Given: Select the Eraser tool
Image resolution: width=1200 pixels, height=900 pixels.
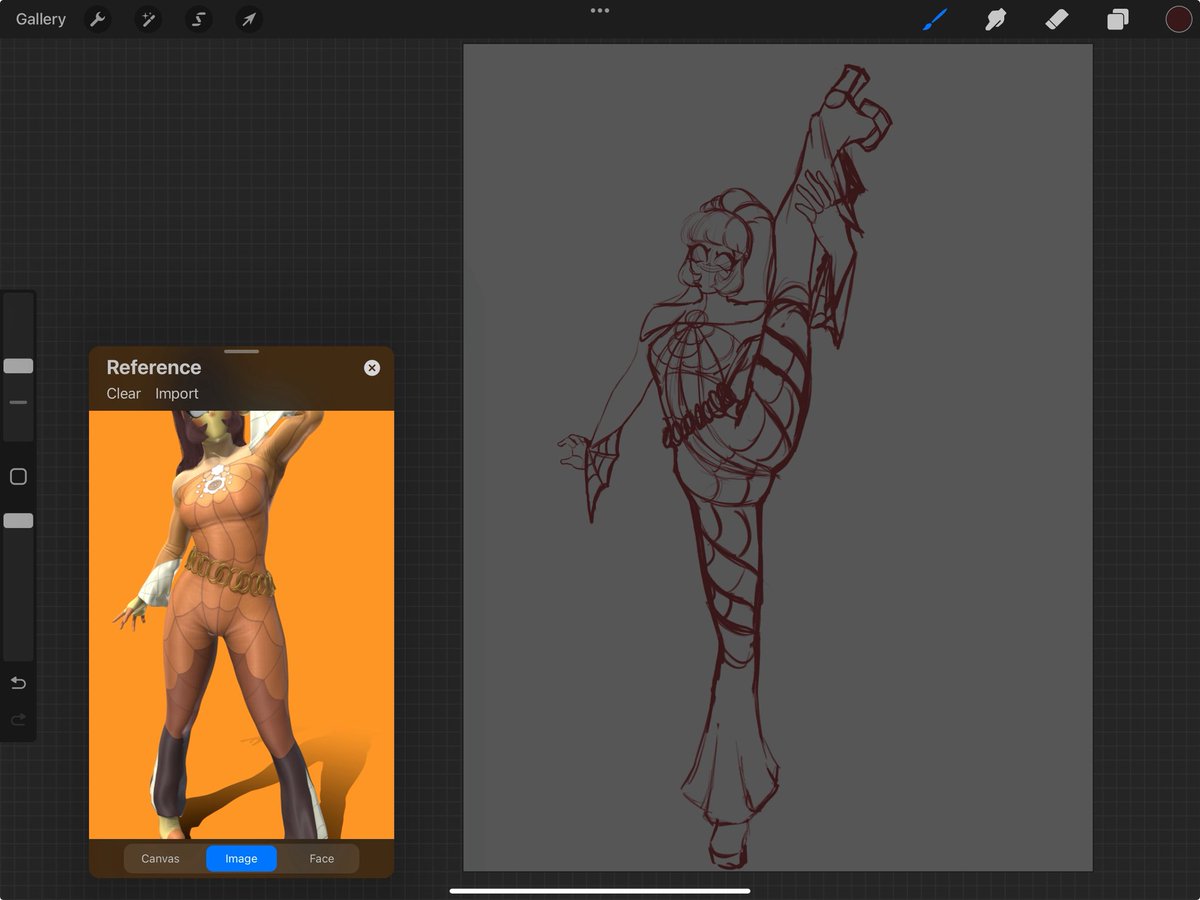Looking at the screenshot, I should [1057, 19].
